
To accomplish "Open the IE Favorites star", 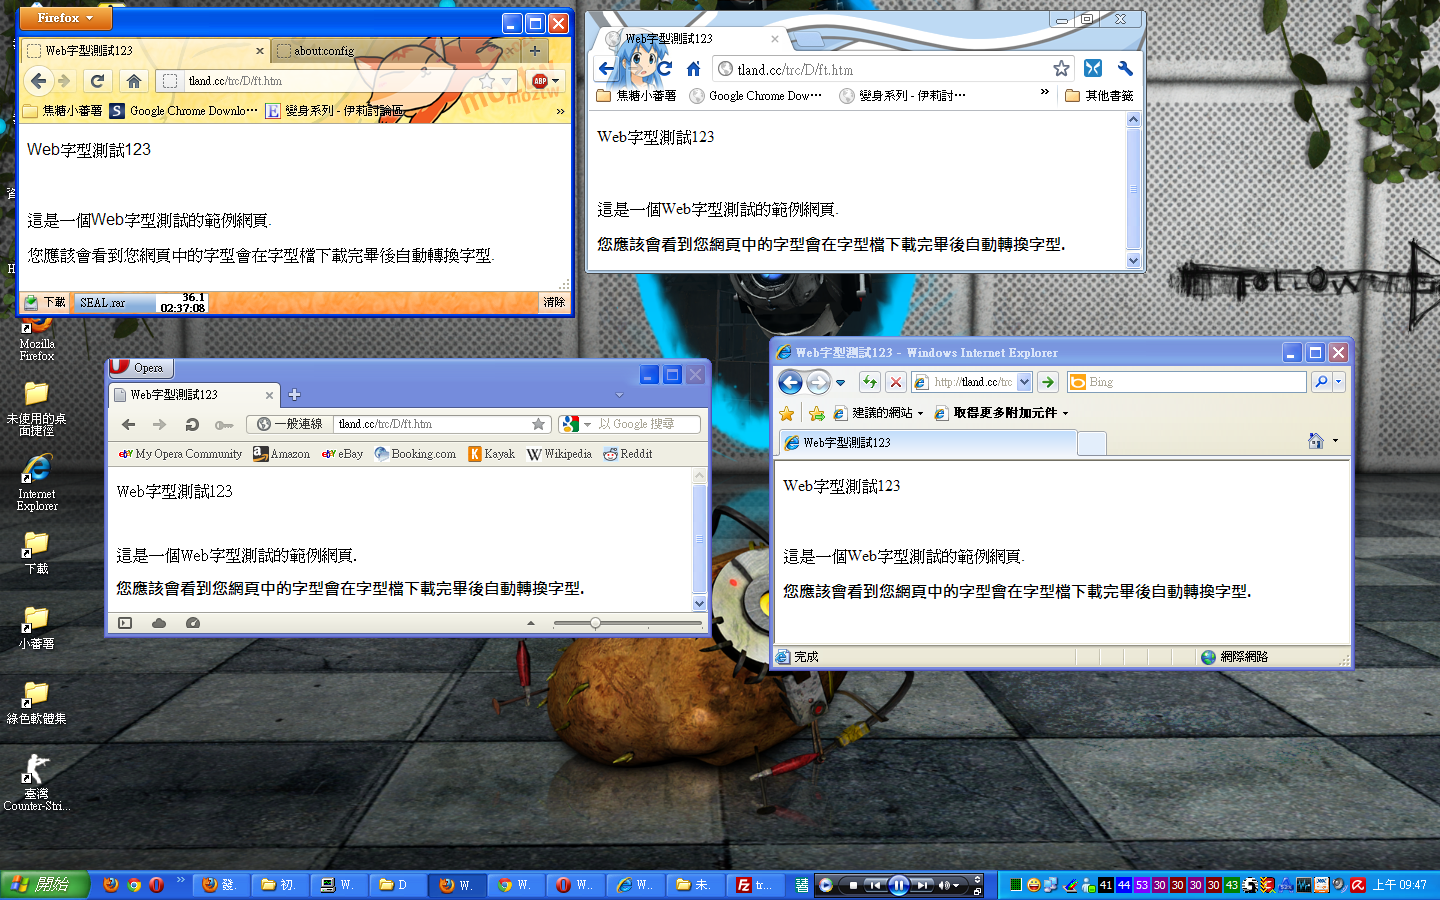I will click(x=787, y=413).
